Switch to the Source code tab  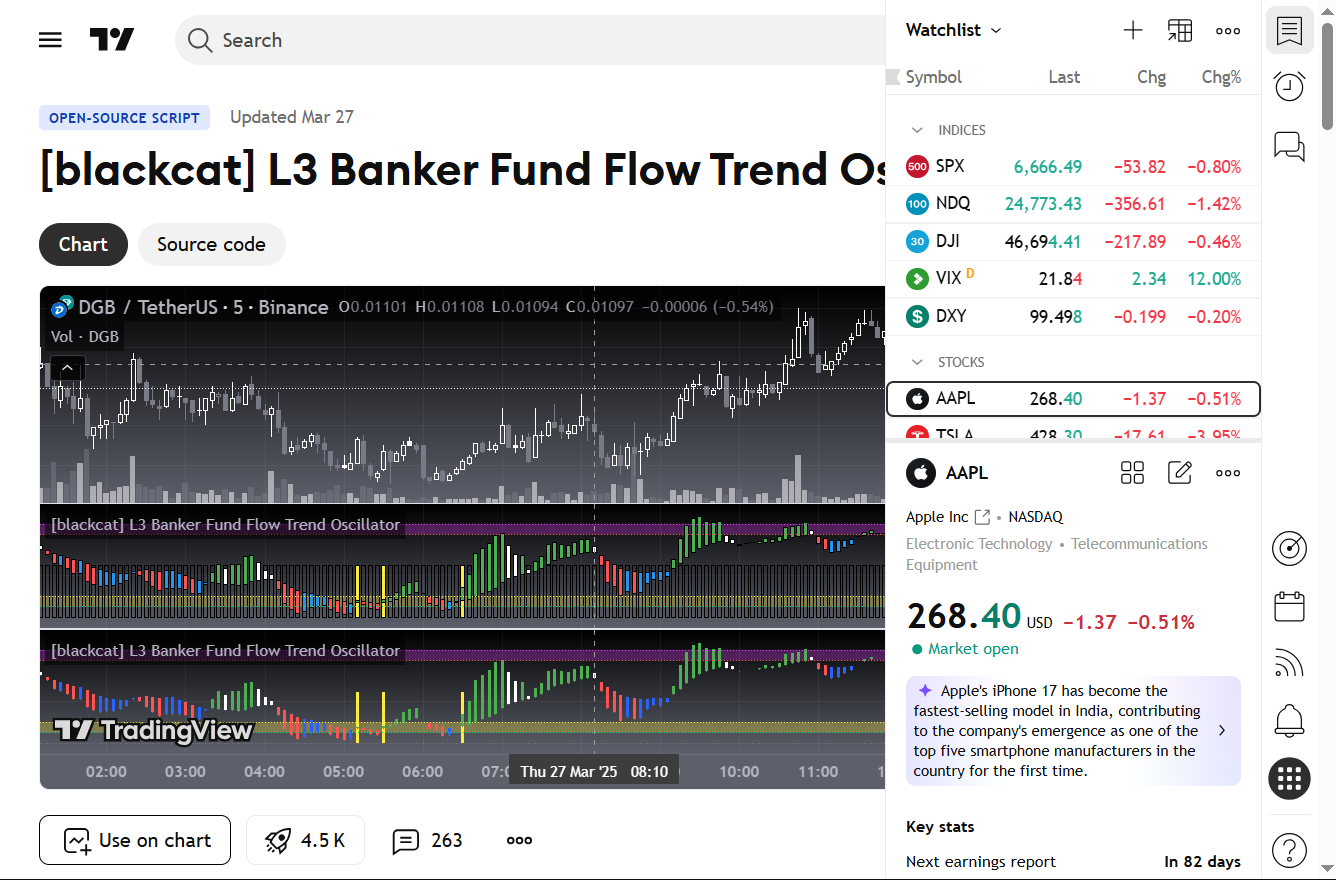[x=211, y=244]
